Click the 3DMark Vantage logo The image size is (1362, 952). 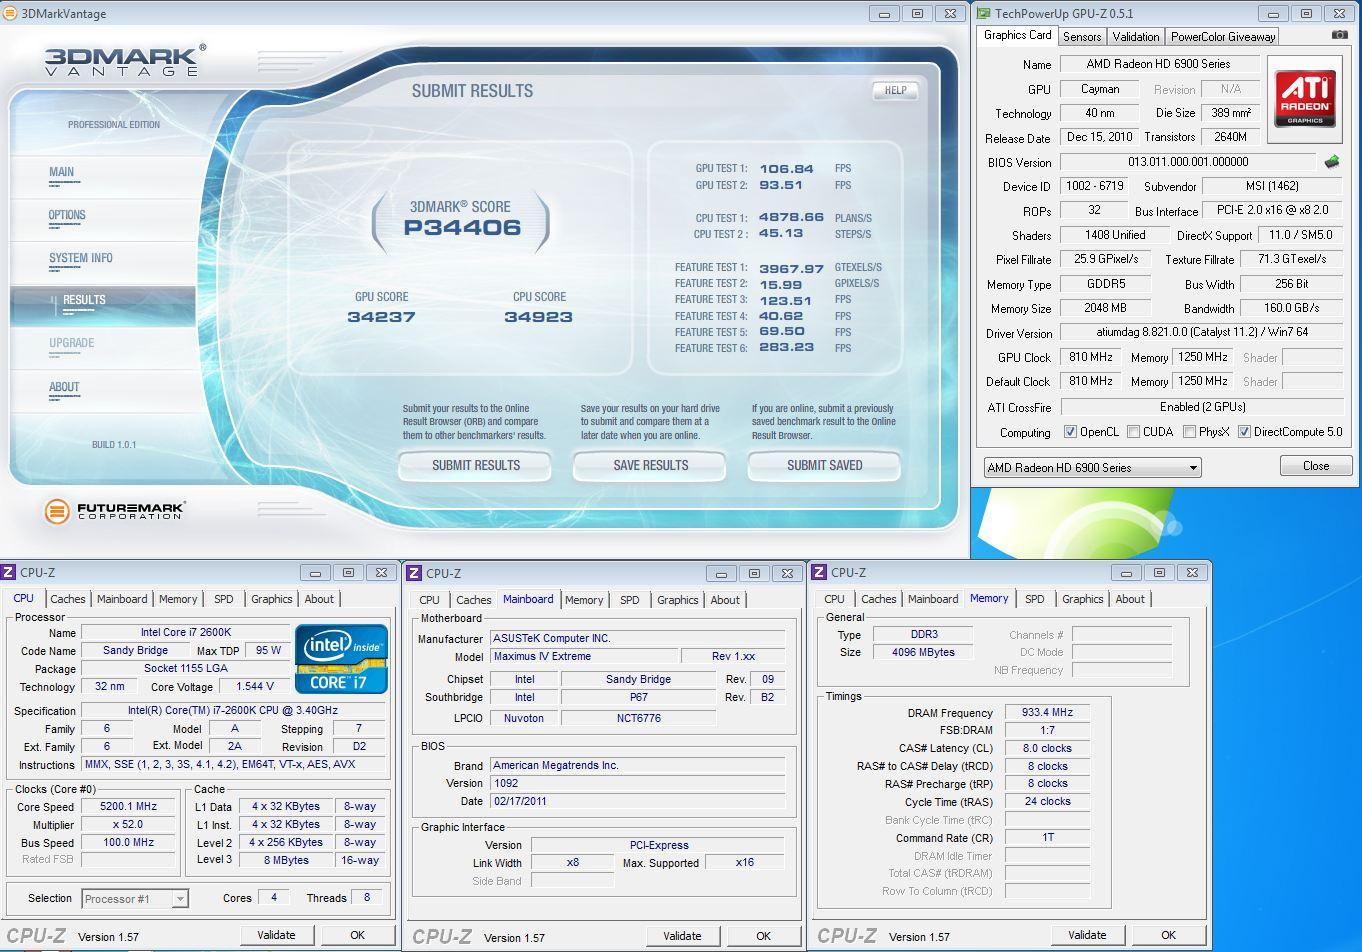tap(125, 59)
